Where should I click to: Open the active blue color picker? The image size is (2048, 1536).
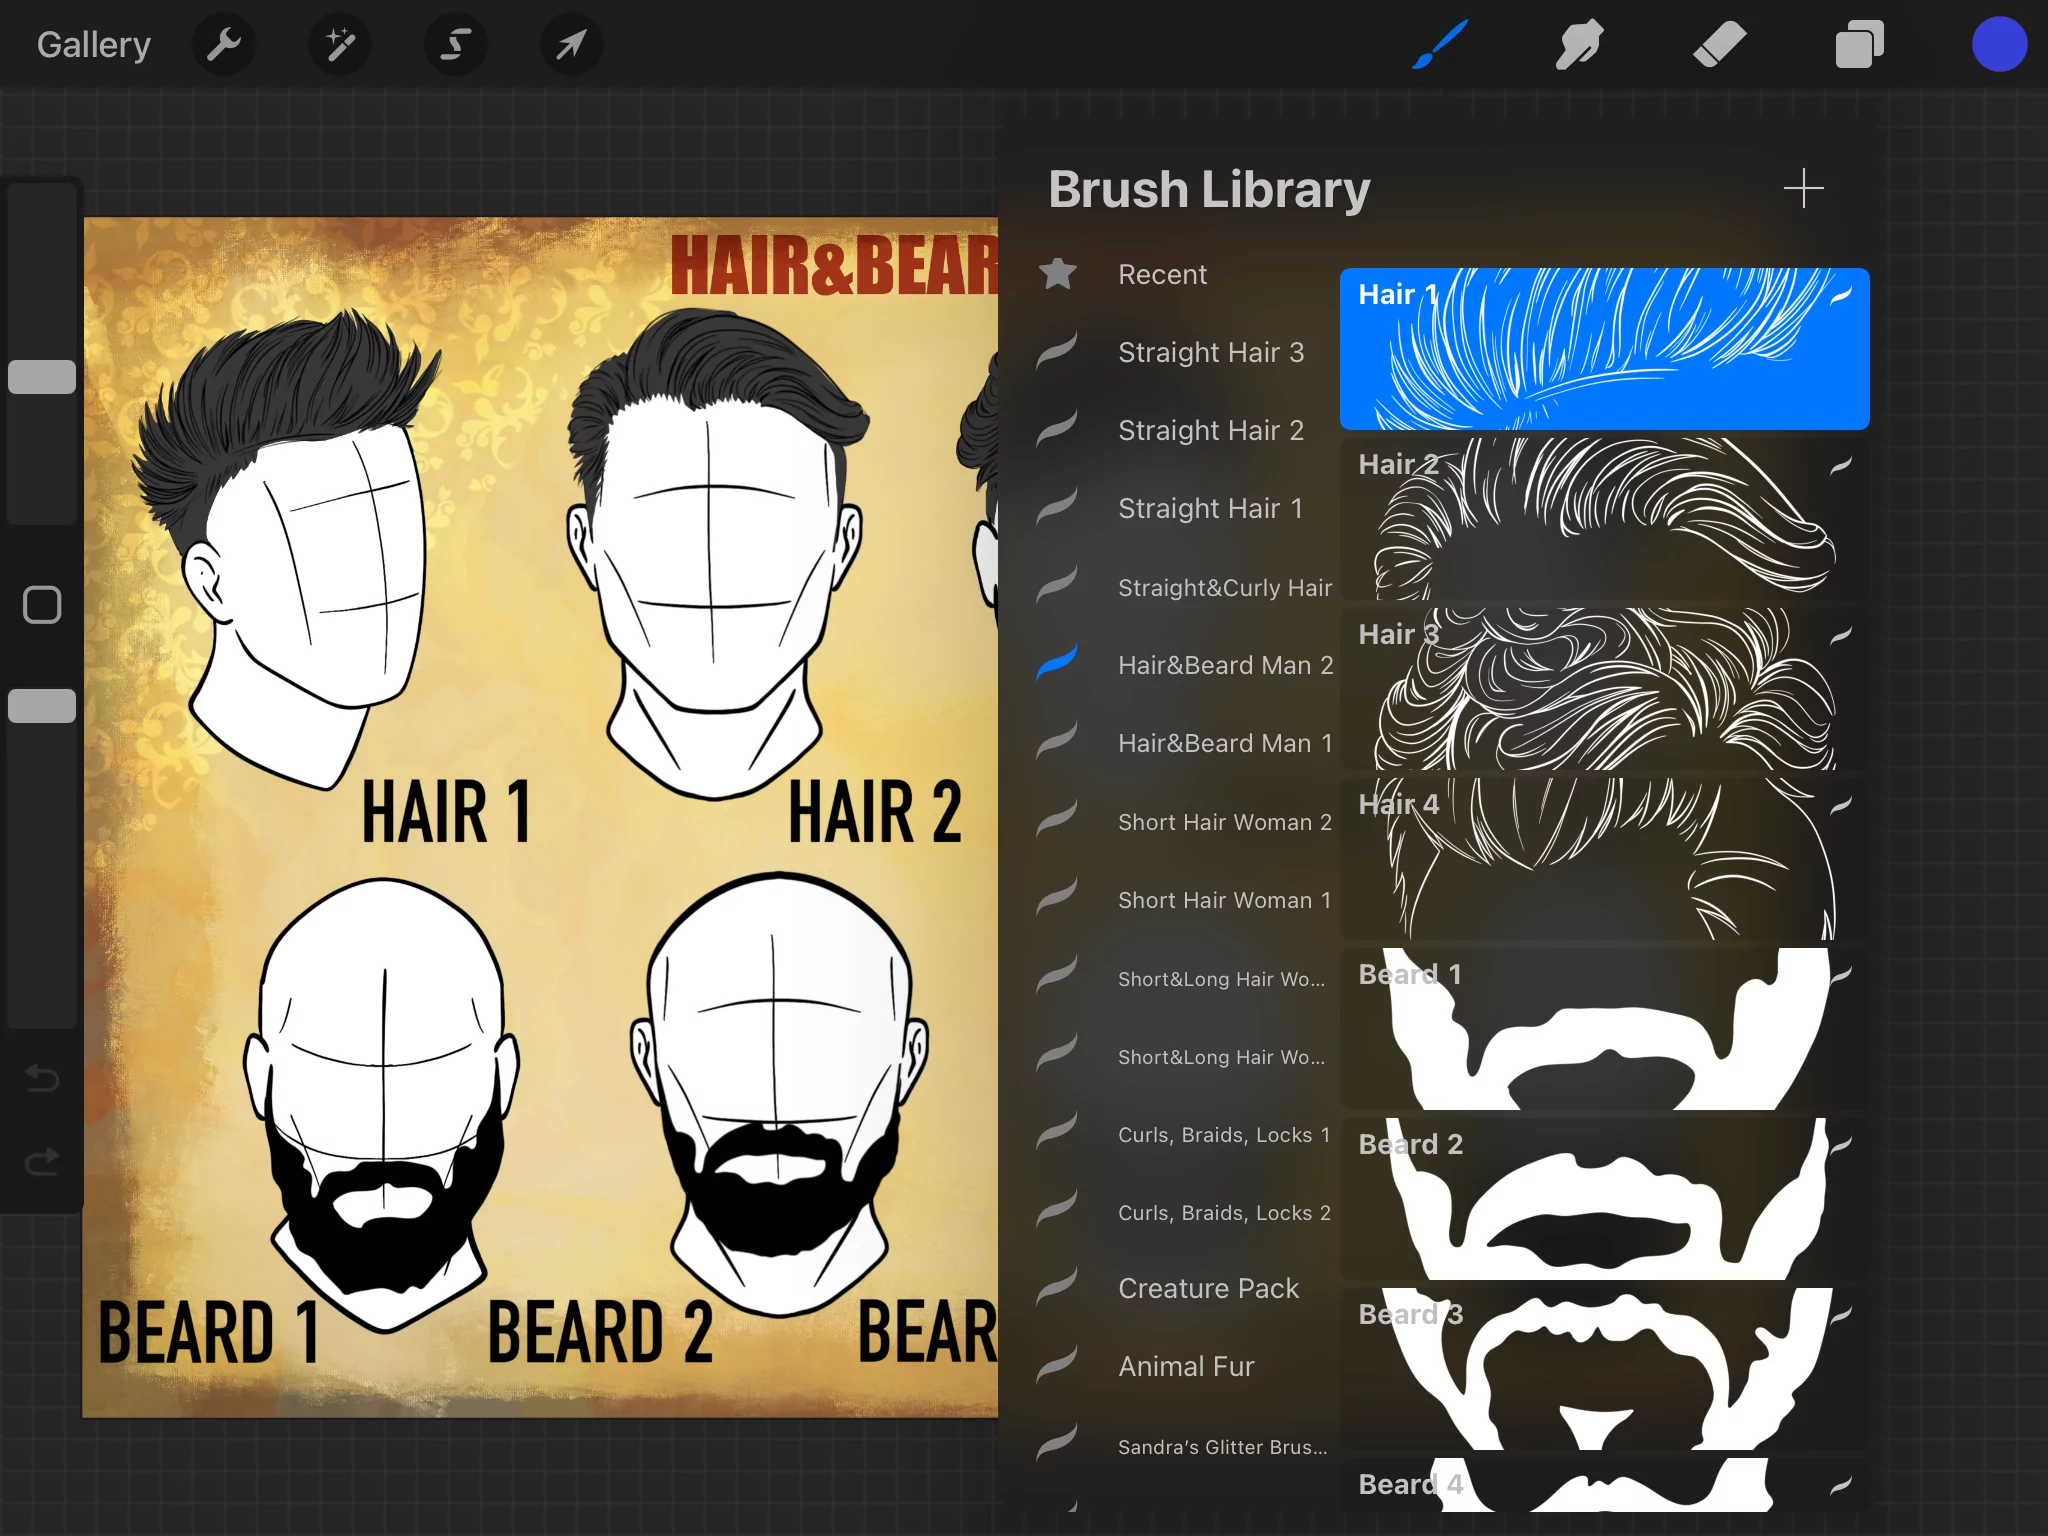pyautogui.click(x=1999, y=44)
